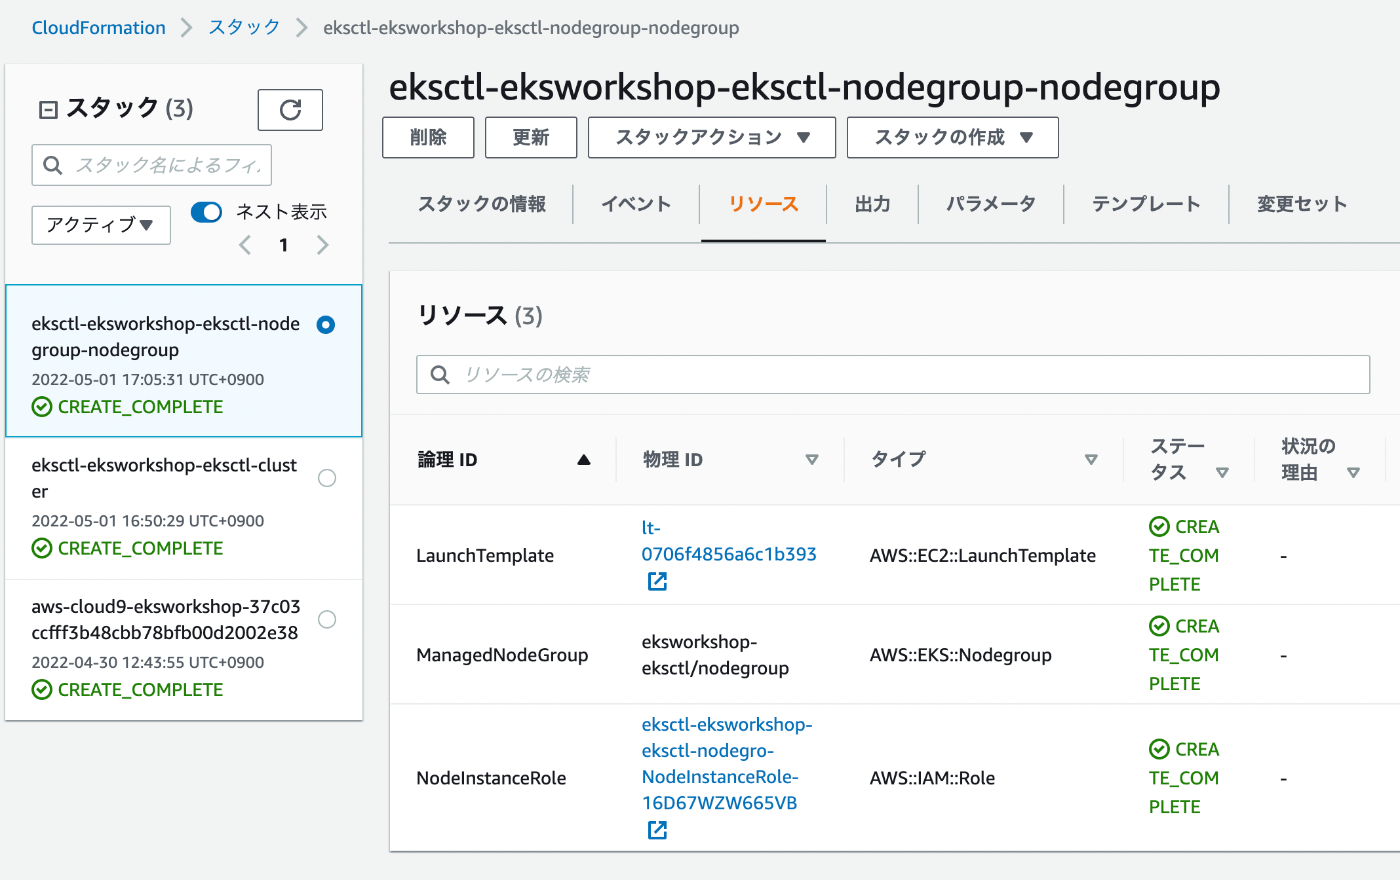The image size is (1400, 880).
Task: Switch to the スタックの情報 tab
Action: click(x=482, y=204)
